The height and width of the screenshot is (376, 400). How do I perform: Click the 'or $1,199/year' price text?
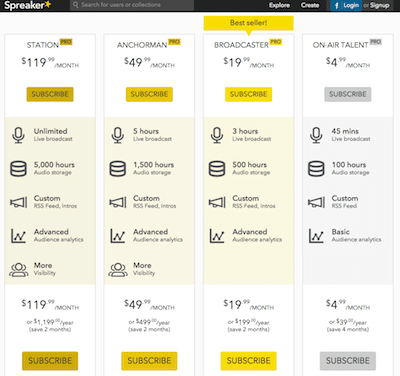point(50,322)
